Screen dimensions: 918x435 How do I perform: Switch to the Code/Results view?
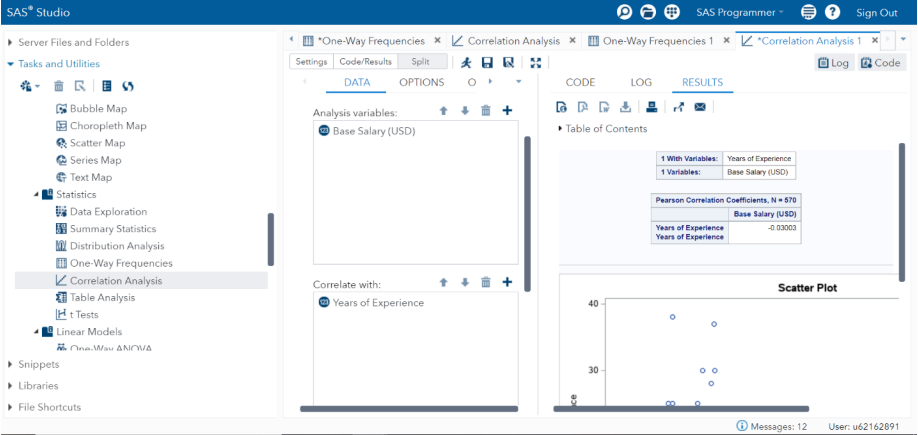point(366,61)
